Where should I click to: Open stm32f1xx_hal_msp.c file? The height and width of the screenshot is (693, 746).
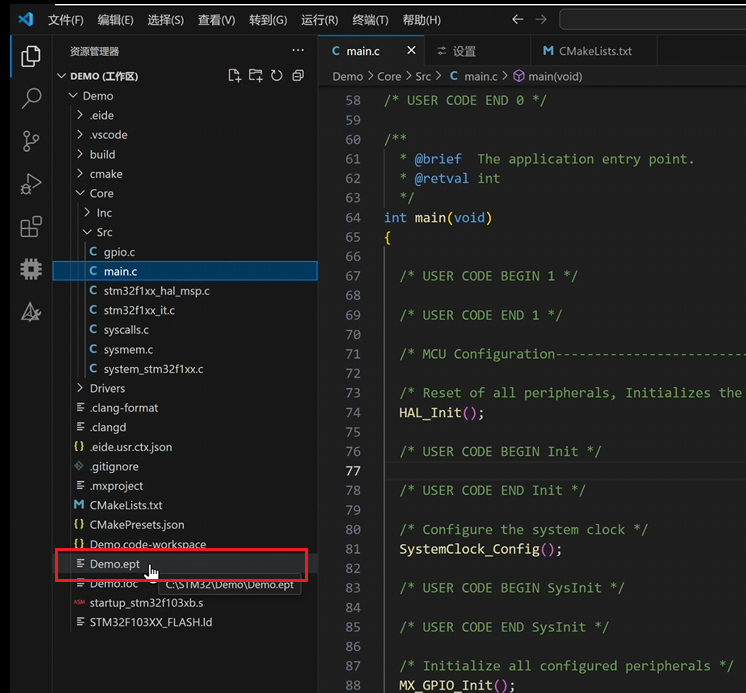[x=157, y=291]
